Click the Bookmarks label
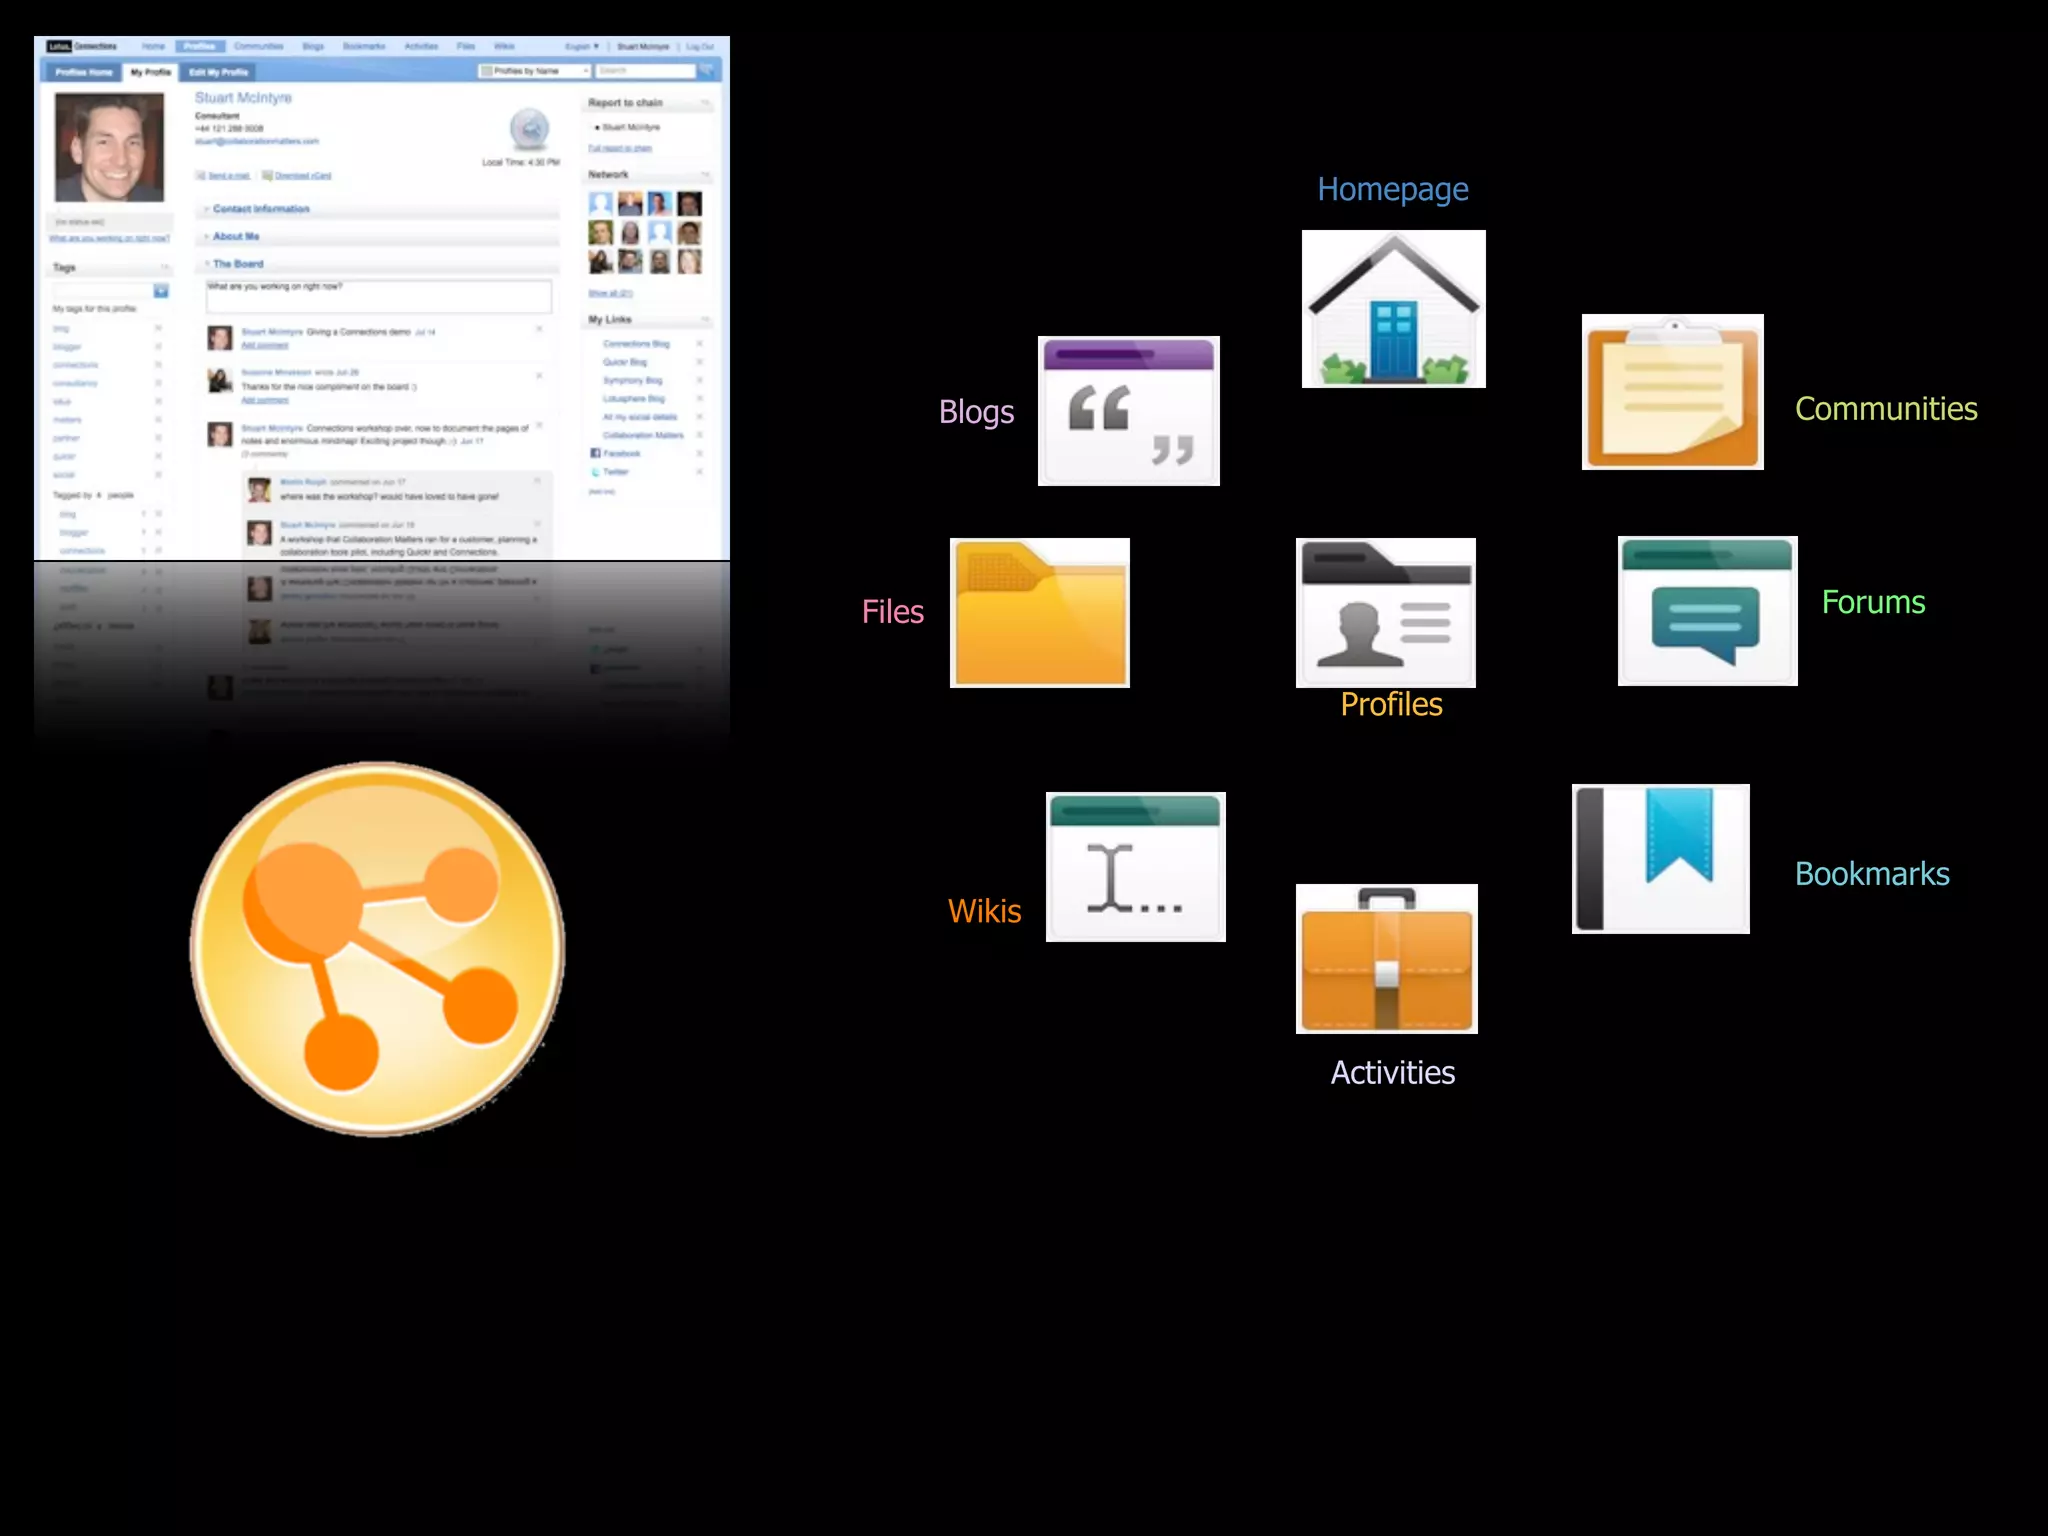 [1872, 874]
